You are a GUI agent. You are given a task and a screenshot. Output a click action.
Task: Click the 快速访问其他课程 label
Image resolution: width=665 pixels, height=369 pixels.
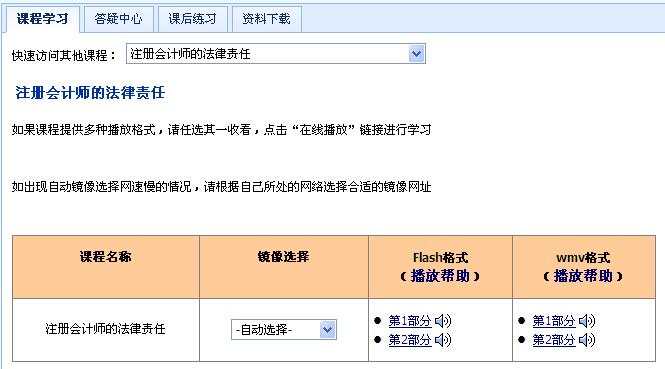point(64,55)
